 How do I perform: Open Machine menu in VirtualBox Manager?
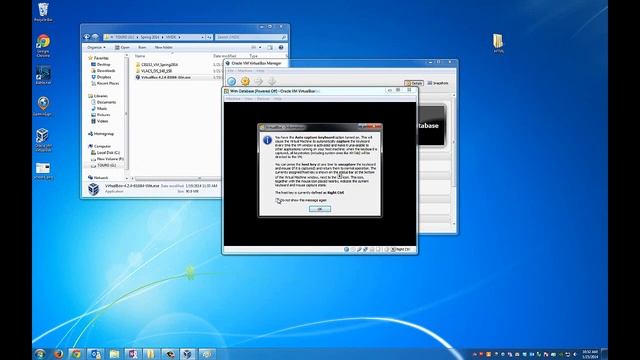(x=245, y=71)
